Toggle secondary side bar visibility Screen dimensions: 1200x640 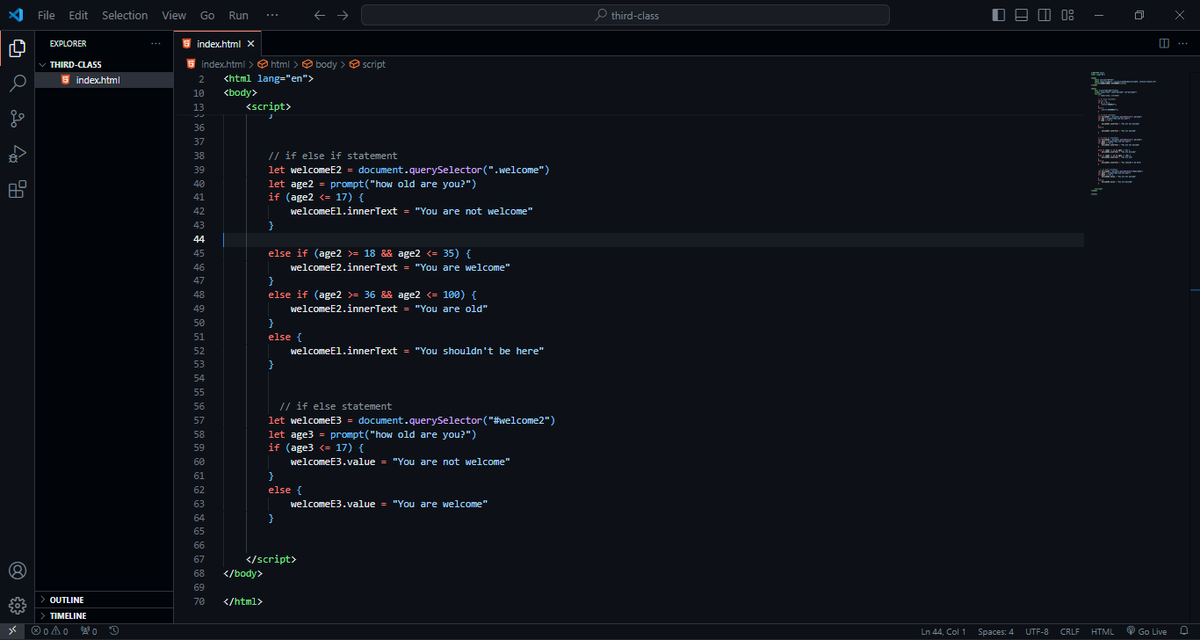pyautogui.click(x=1044, y=15)
